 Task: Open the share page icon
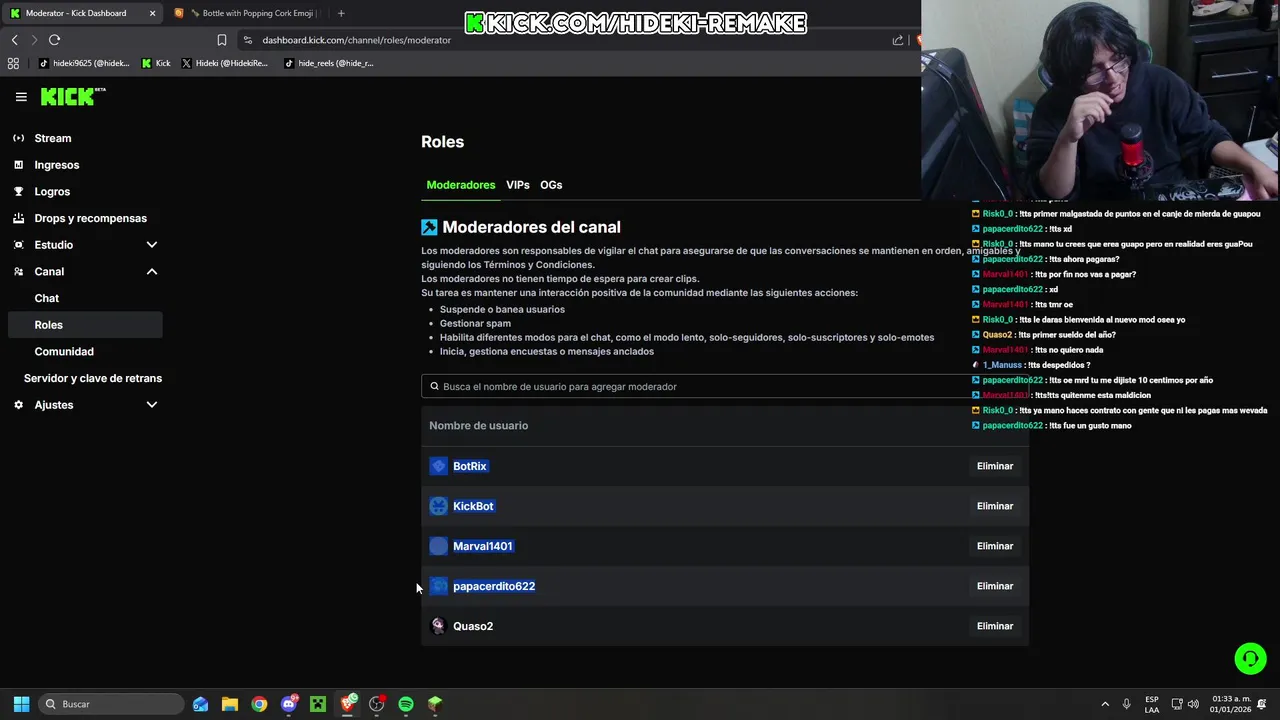pyautogui.click(x=898, y=40)
